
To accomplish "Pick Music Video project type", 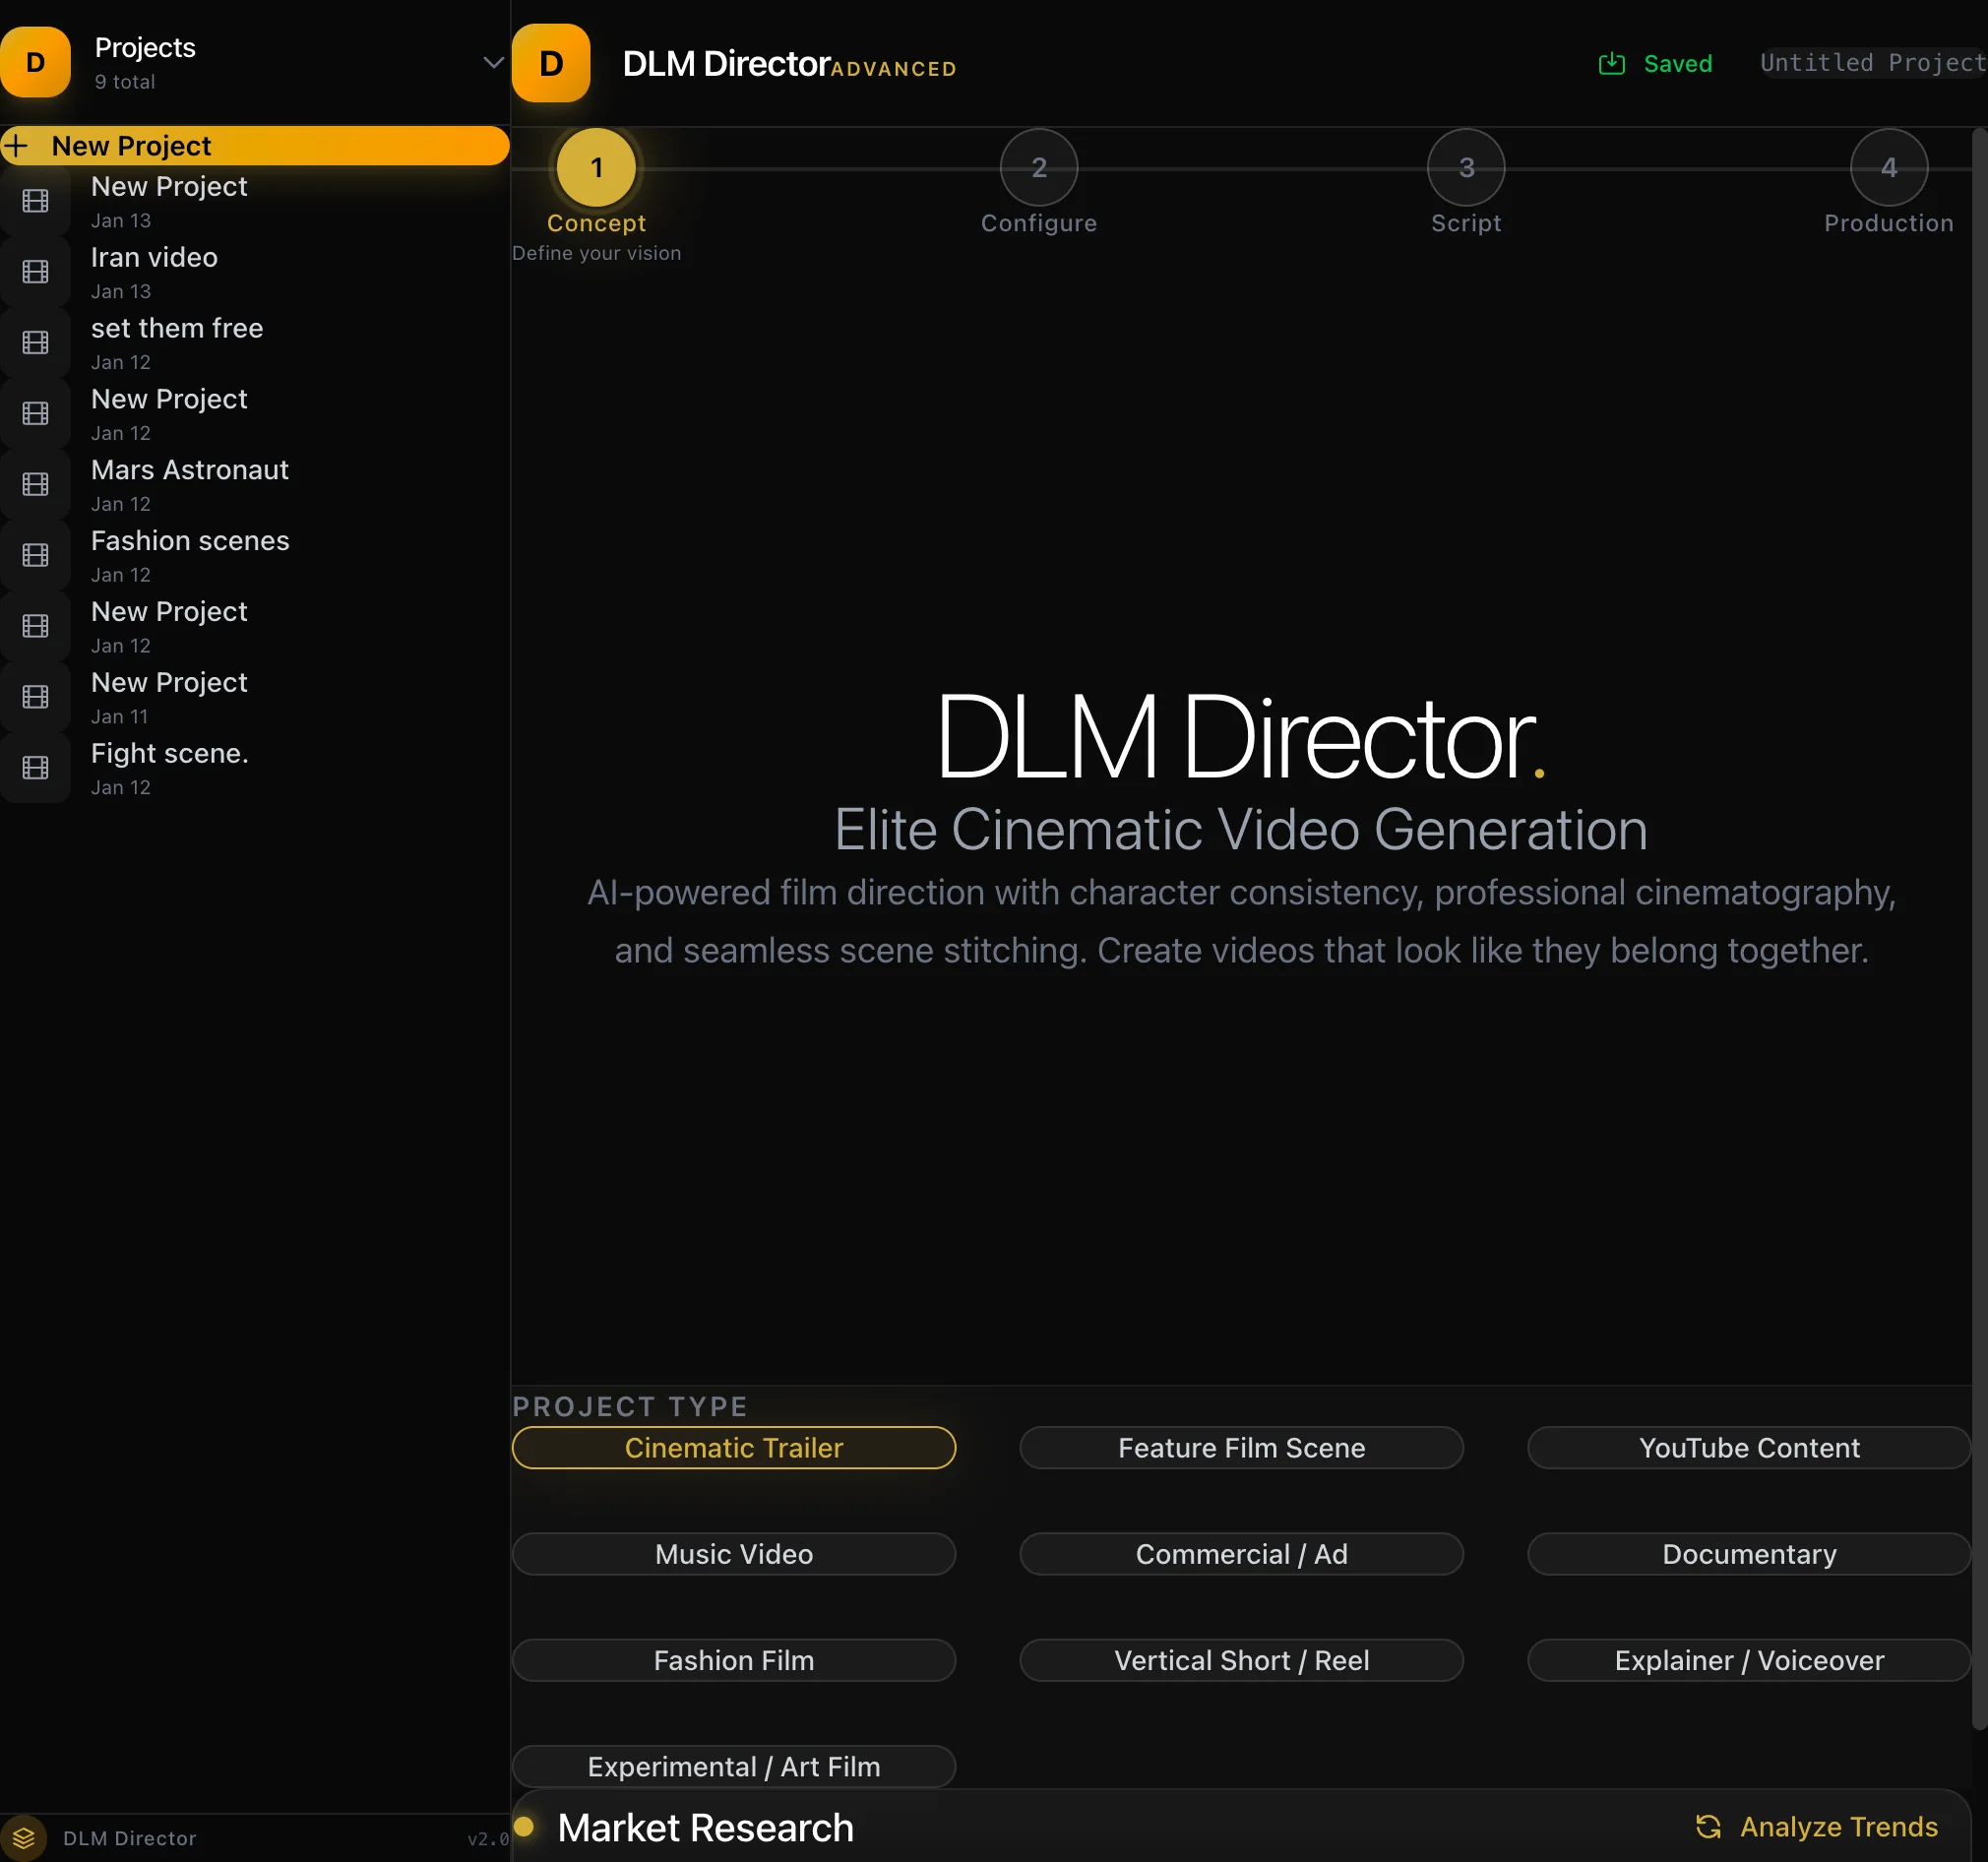I will pos(734,1554).
